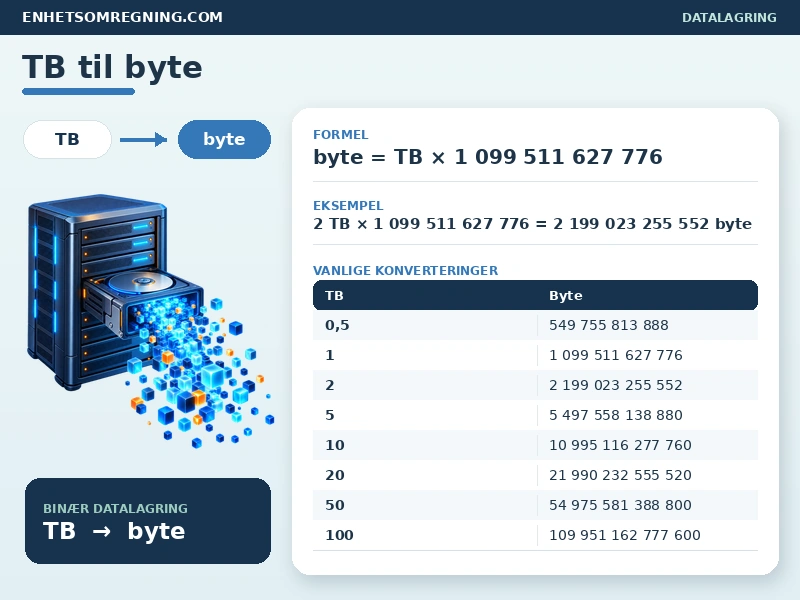Viewport: 800px width, 600px height.
Task: Click the ENHETSOMREGNING.COM site name
Action: coord(122,17)
